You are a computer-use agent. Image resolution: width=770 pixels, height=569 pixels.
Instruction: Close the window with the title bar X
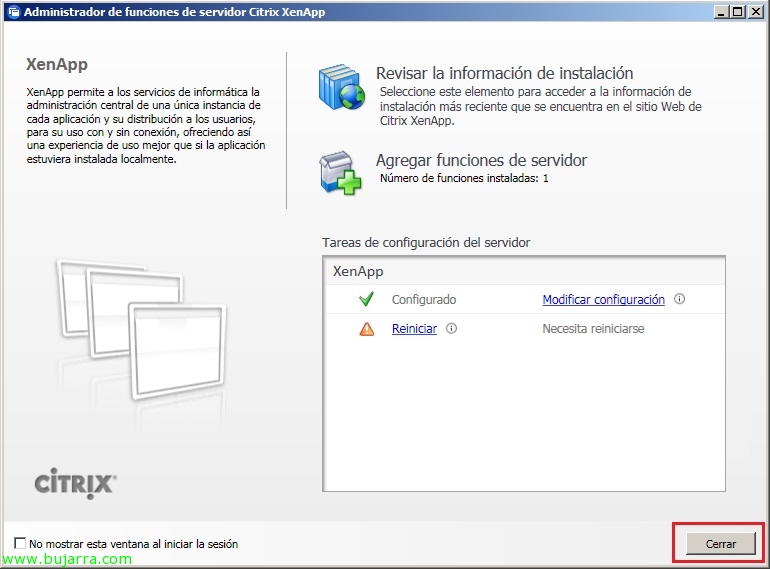[x=755, y=12]
